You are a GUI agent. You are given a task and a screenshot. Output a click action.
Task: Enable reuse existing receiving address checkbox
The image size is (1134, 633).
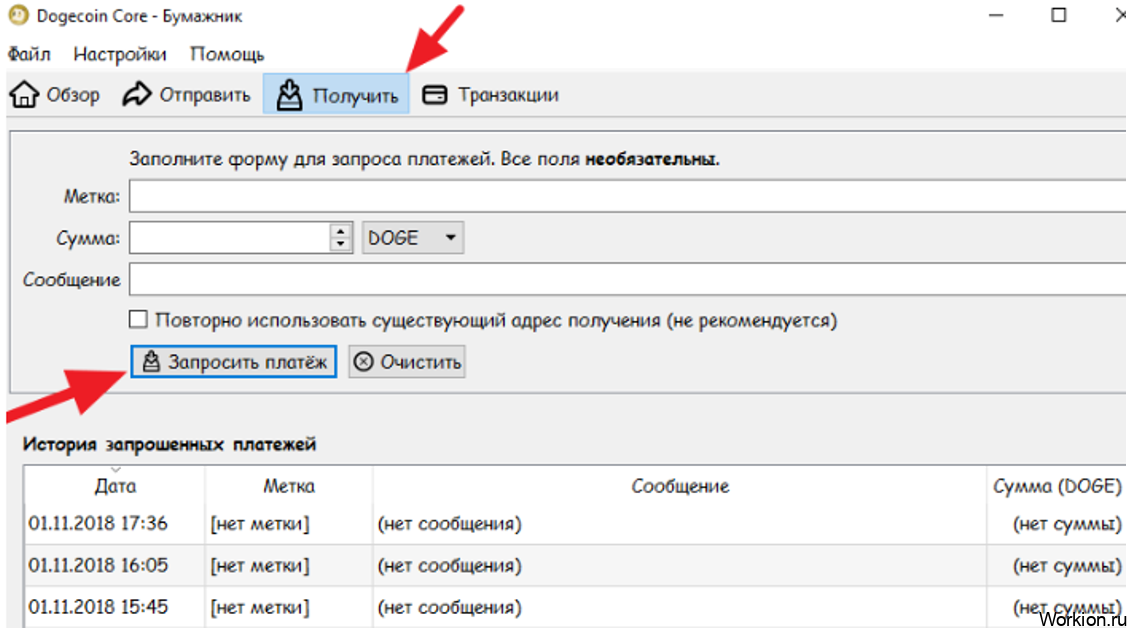pos(138,319)
